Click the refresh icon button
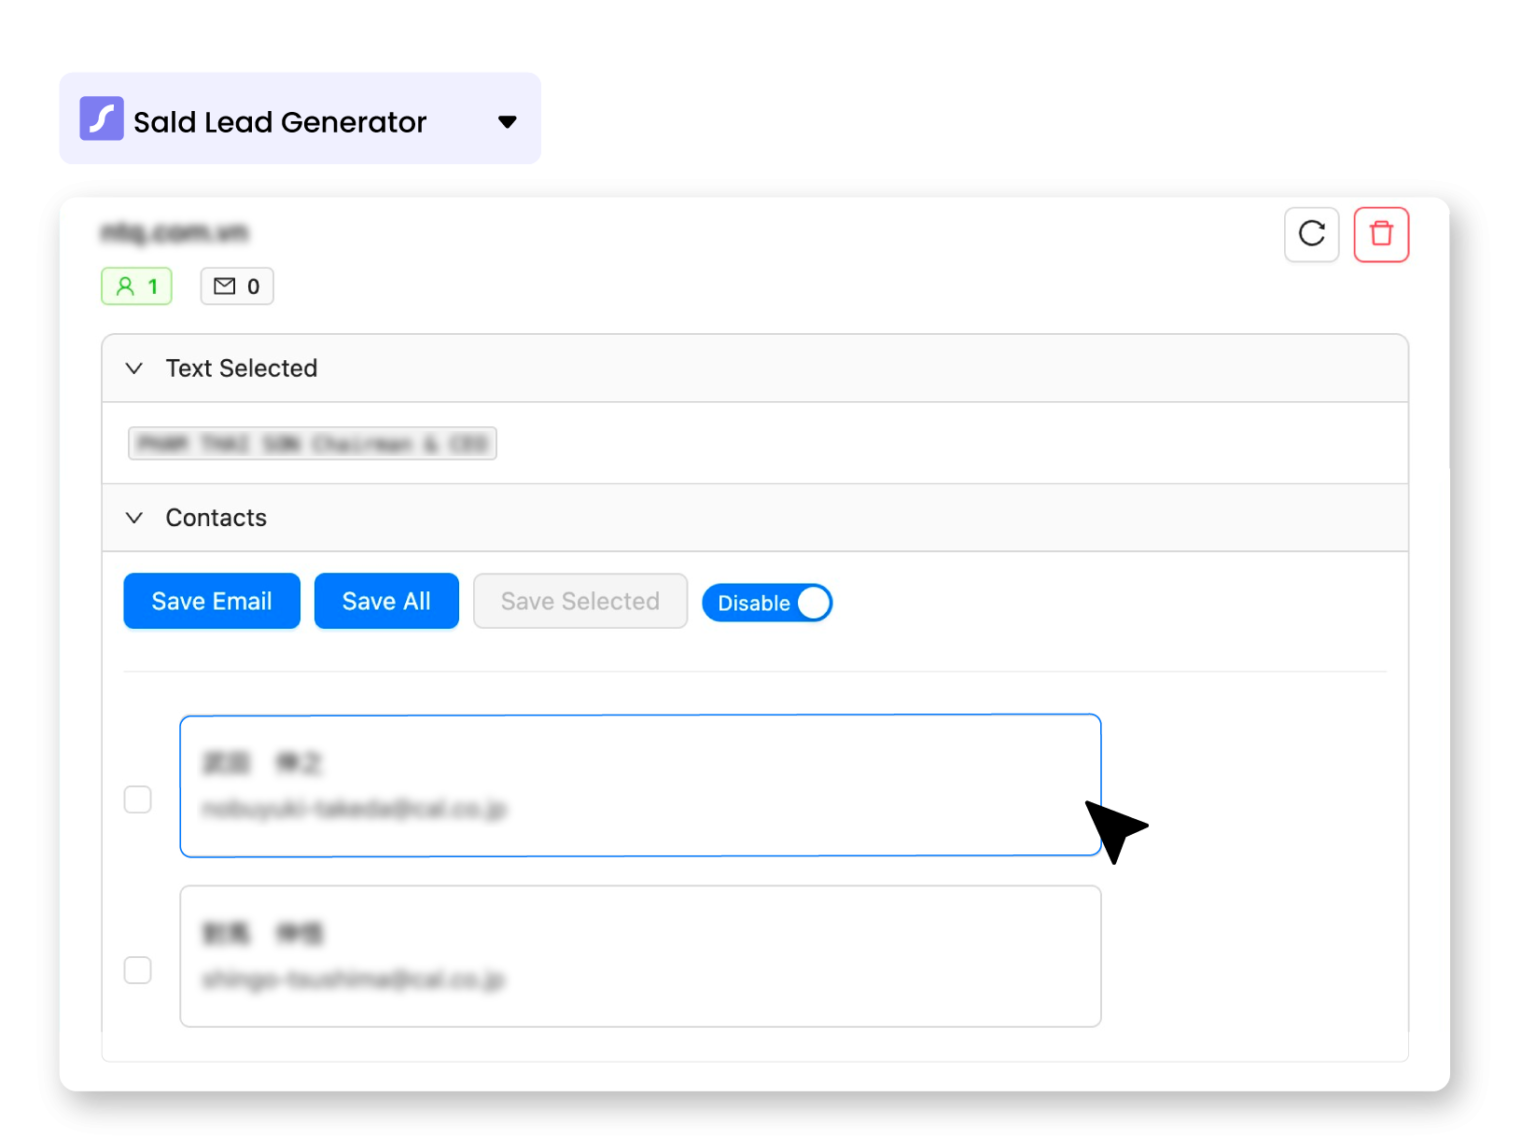This screenshot has height=1139, width=1536. (x=1311, y=234)
